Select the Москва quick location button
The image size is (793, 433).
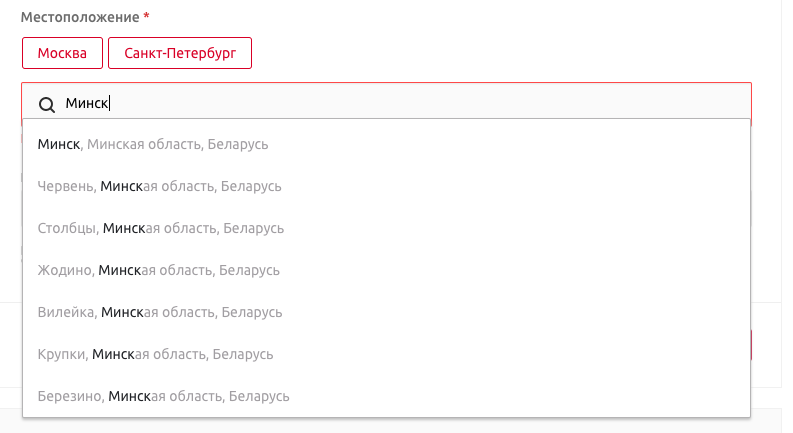tap(62, 53)
